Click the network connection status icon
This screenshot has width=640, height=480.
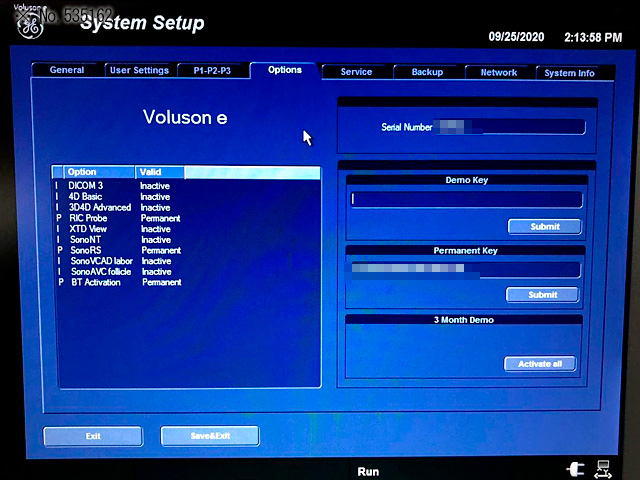[x=603, y=469]
